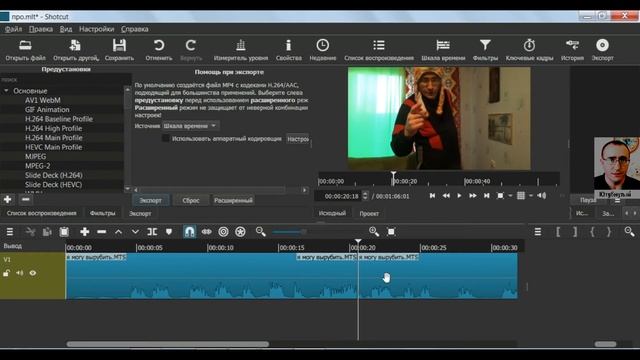Show Недавние recent files panel

(x=322, y=50)
